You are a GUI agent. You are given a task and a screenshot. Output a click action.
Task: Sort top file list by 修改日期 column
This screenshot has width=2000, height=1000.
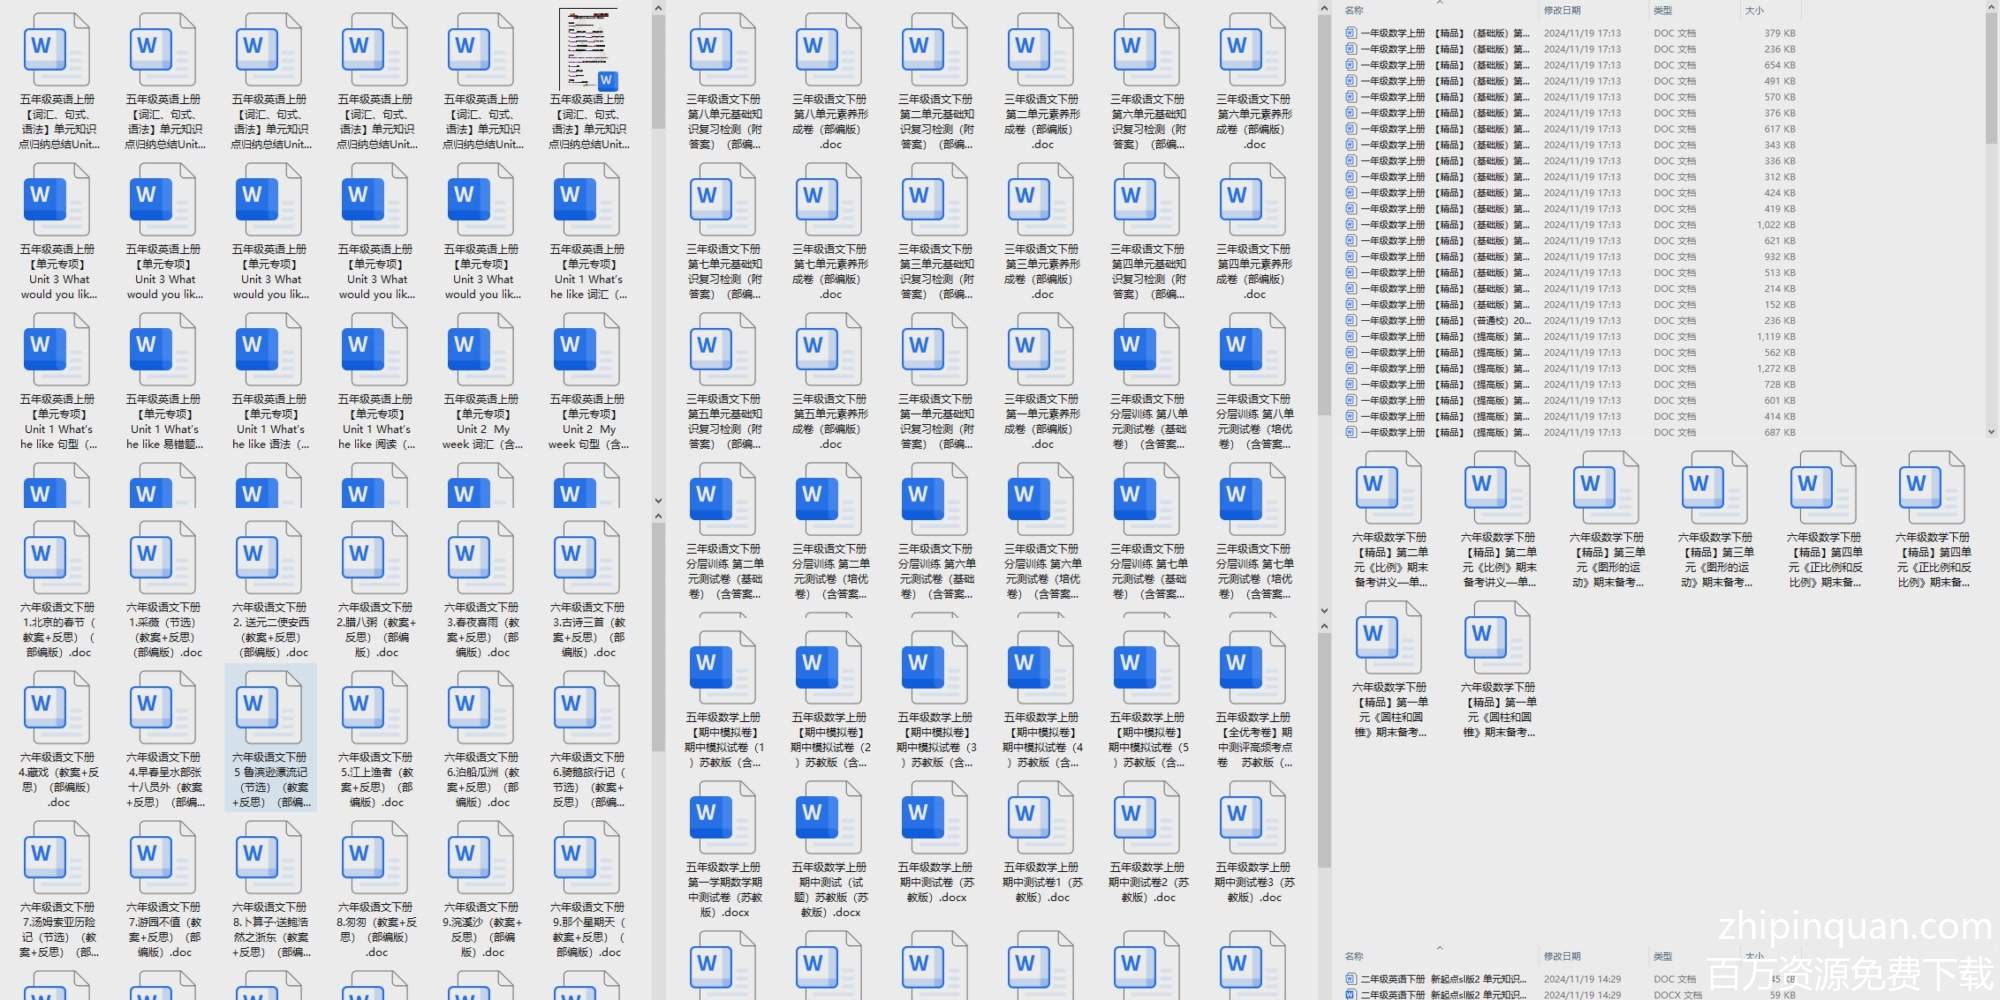[1562, 10]
